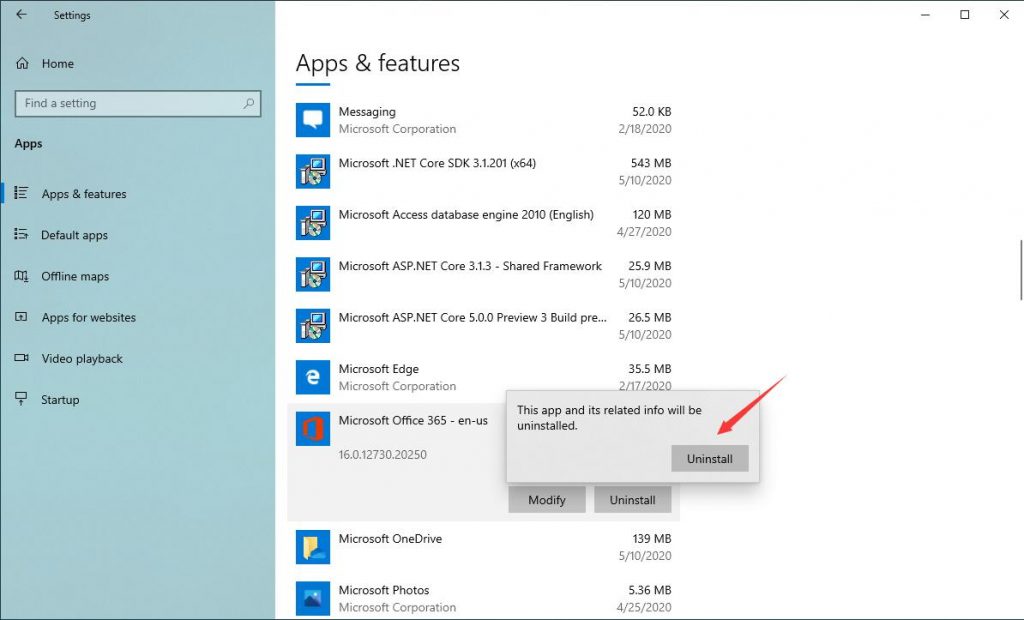Click the 4/27/2020 install date
1024x620 pixels.
click(x=644, y=231)
